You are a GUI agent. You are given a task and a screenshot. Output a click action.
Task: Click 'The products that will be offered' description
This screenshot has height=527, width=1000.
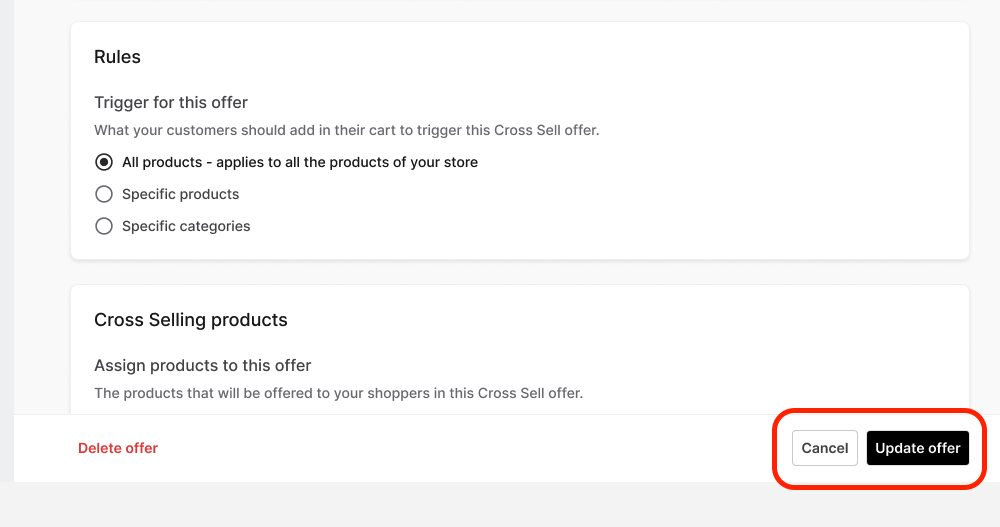point(339,393)
